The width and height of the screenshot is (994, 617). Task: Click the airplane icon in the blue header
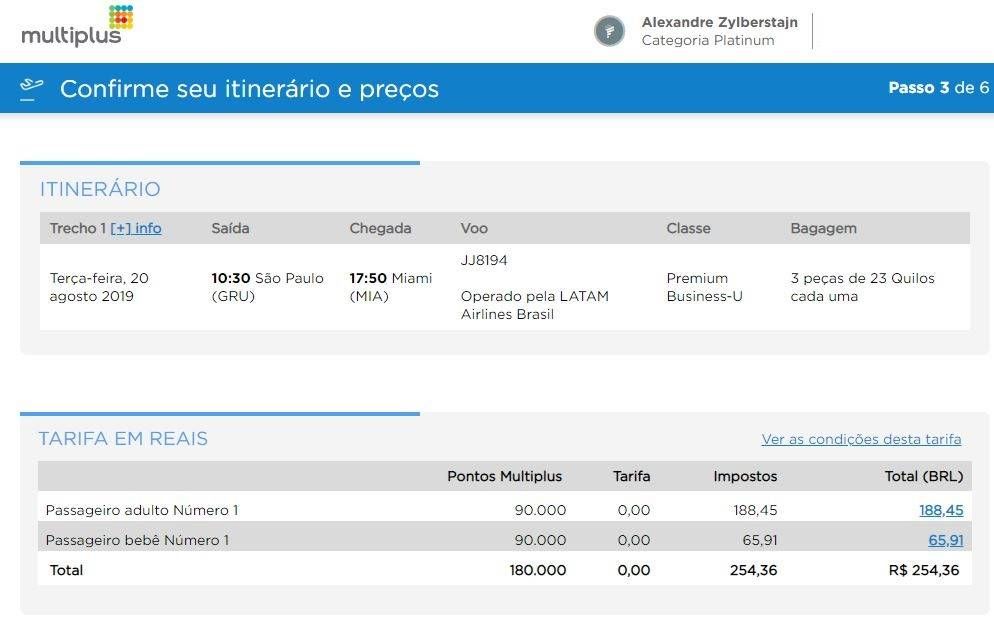[31, 89]
